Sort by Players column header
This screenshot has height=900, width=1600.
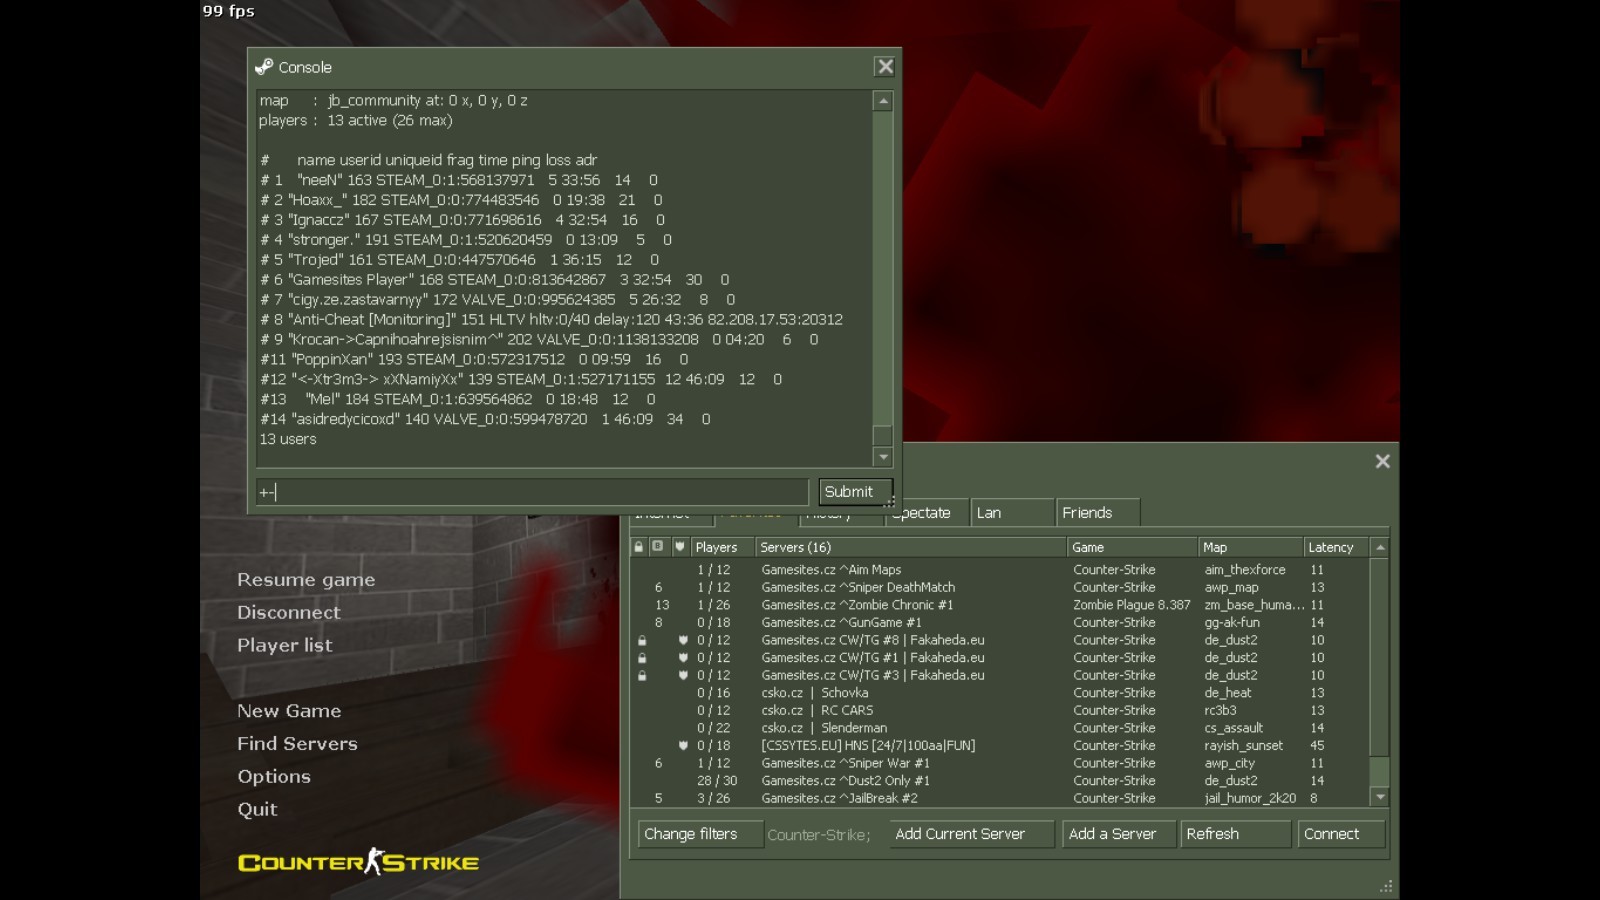[x=721, y=547]
